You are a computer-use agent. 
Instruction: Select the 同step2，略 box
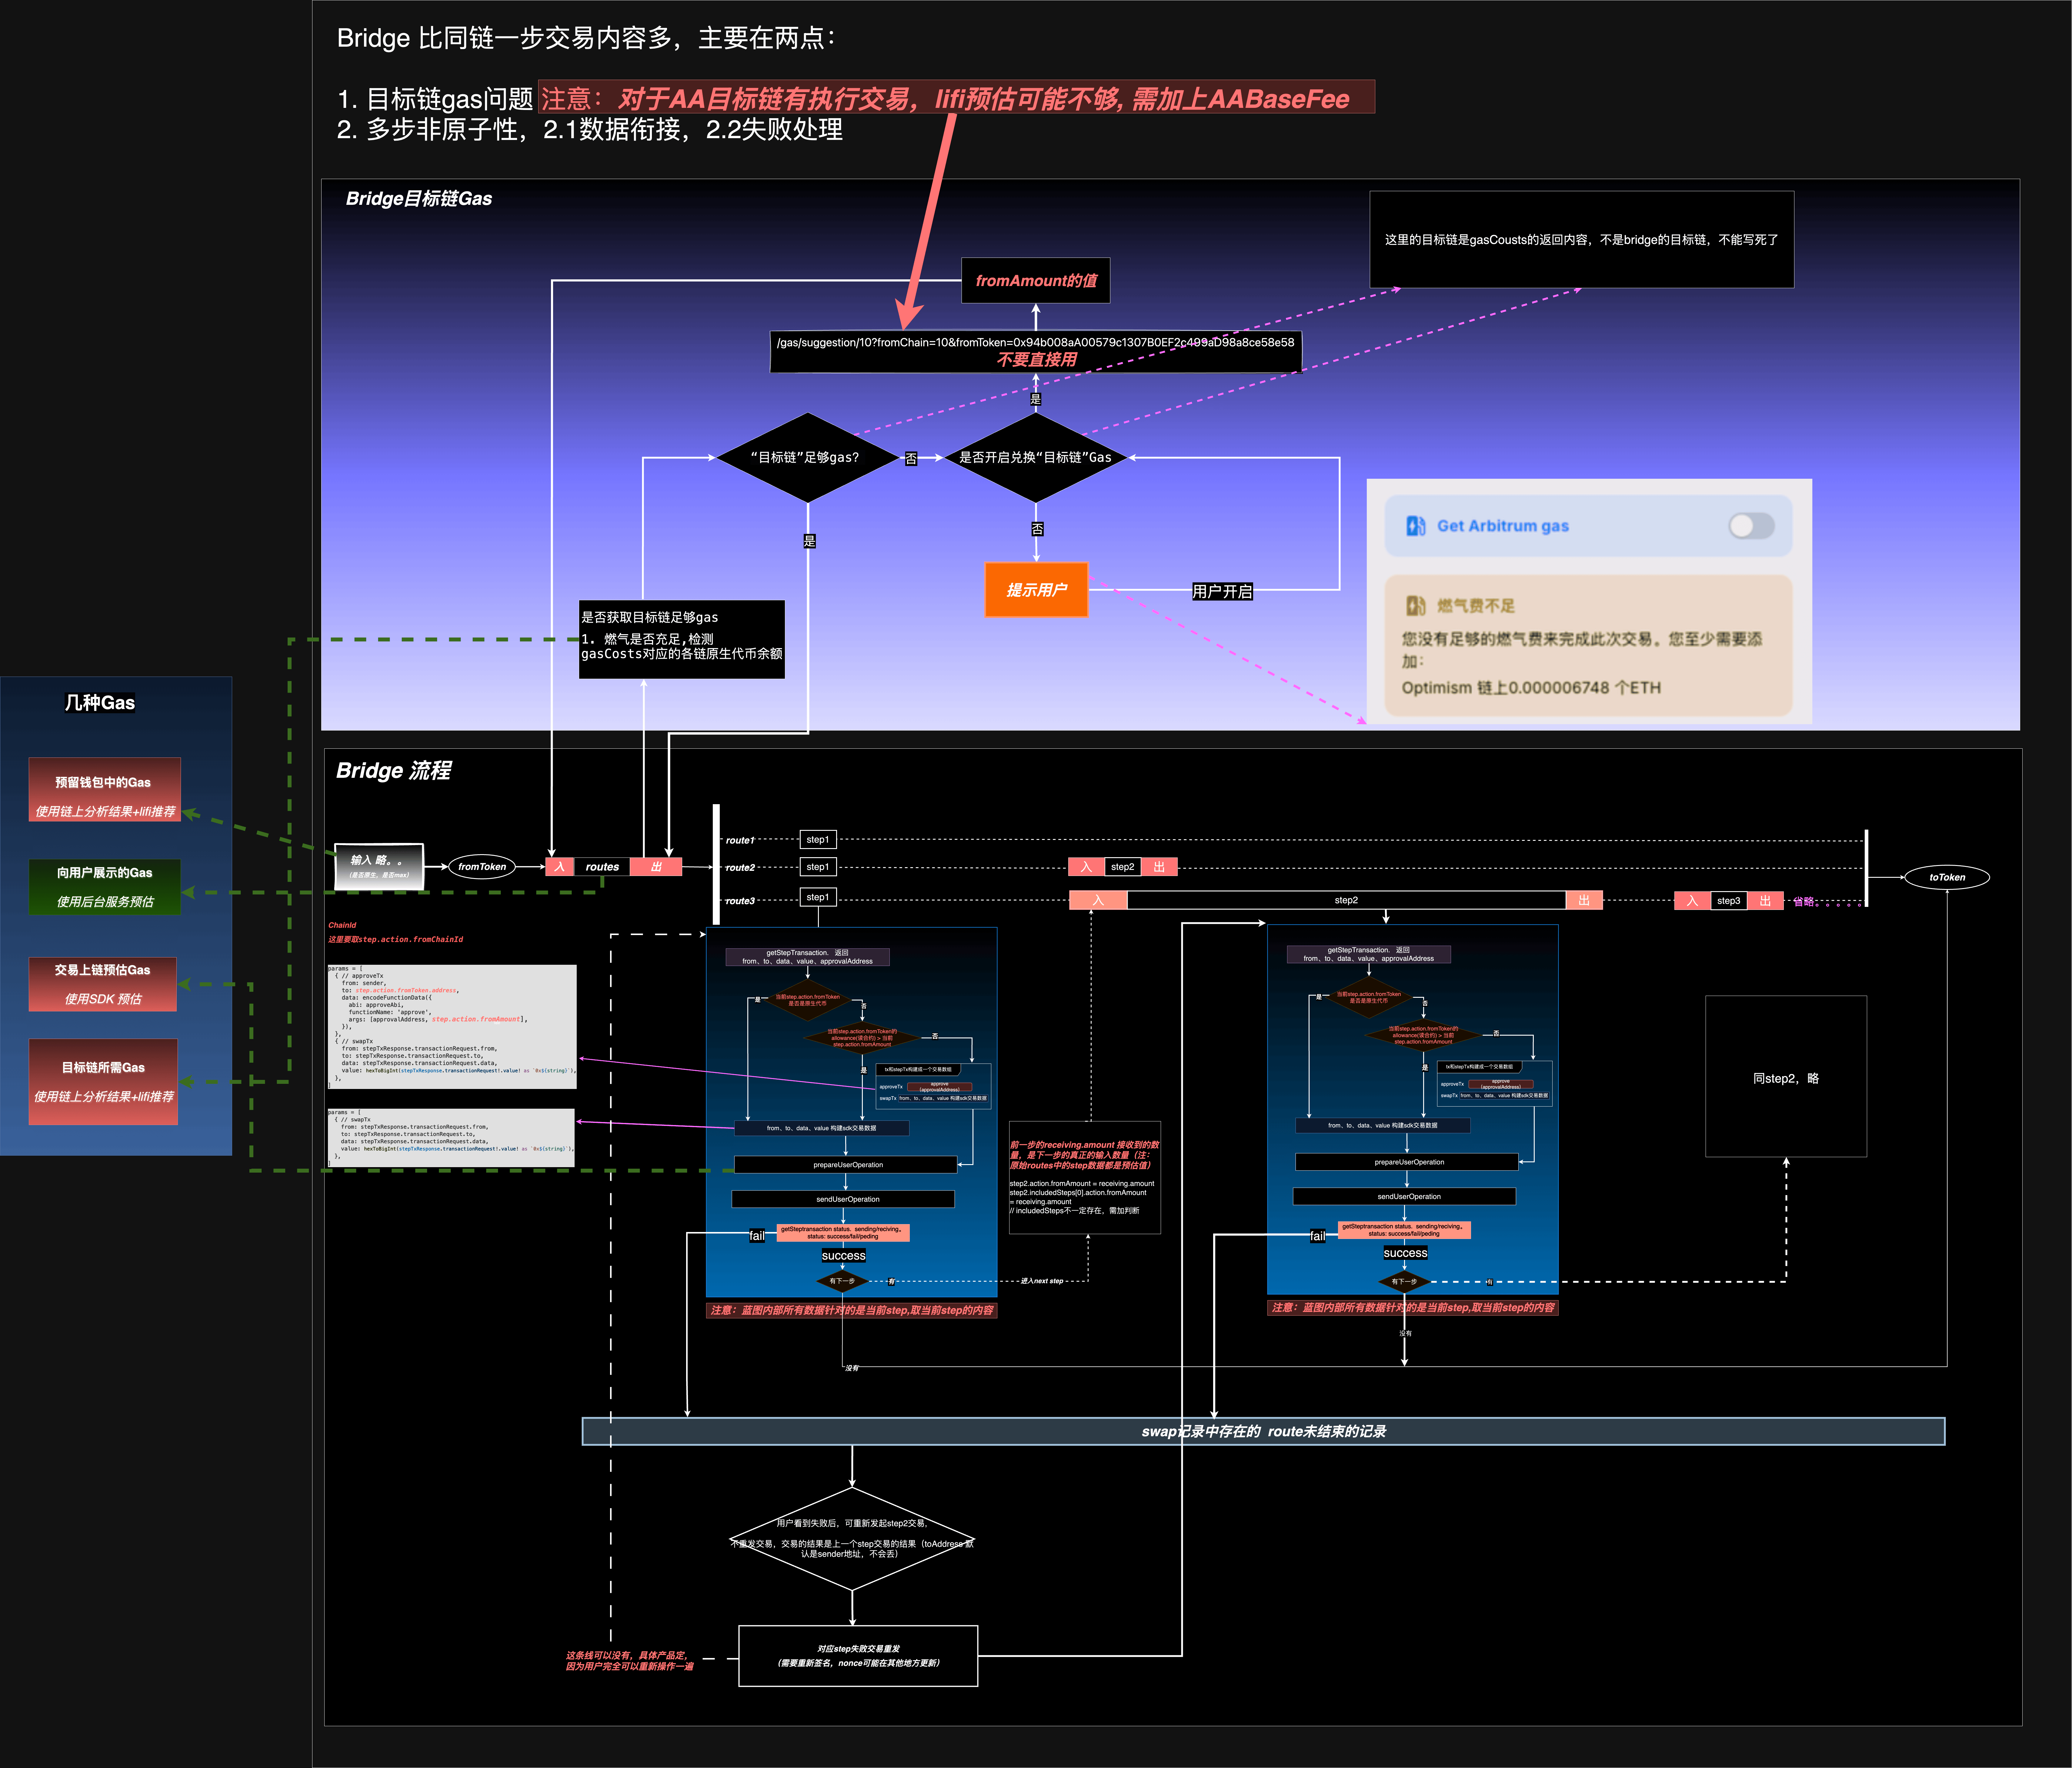click(x=1786, y=1077)
